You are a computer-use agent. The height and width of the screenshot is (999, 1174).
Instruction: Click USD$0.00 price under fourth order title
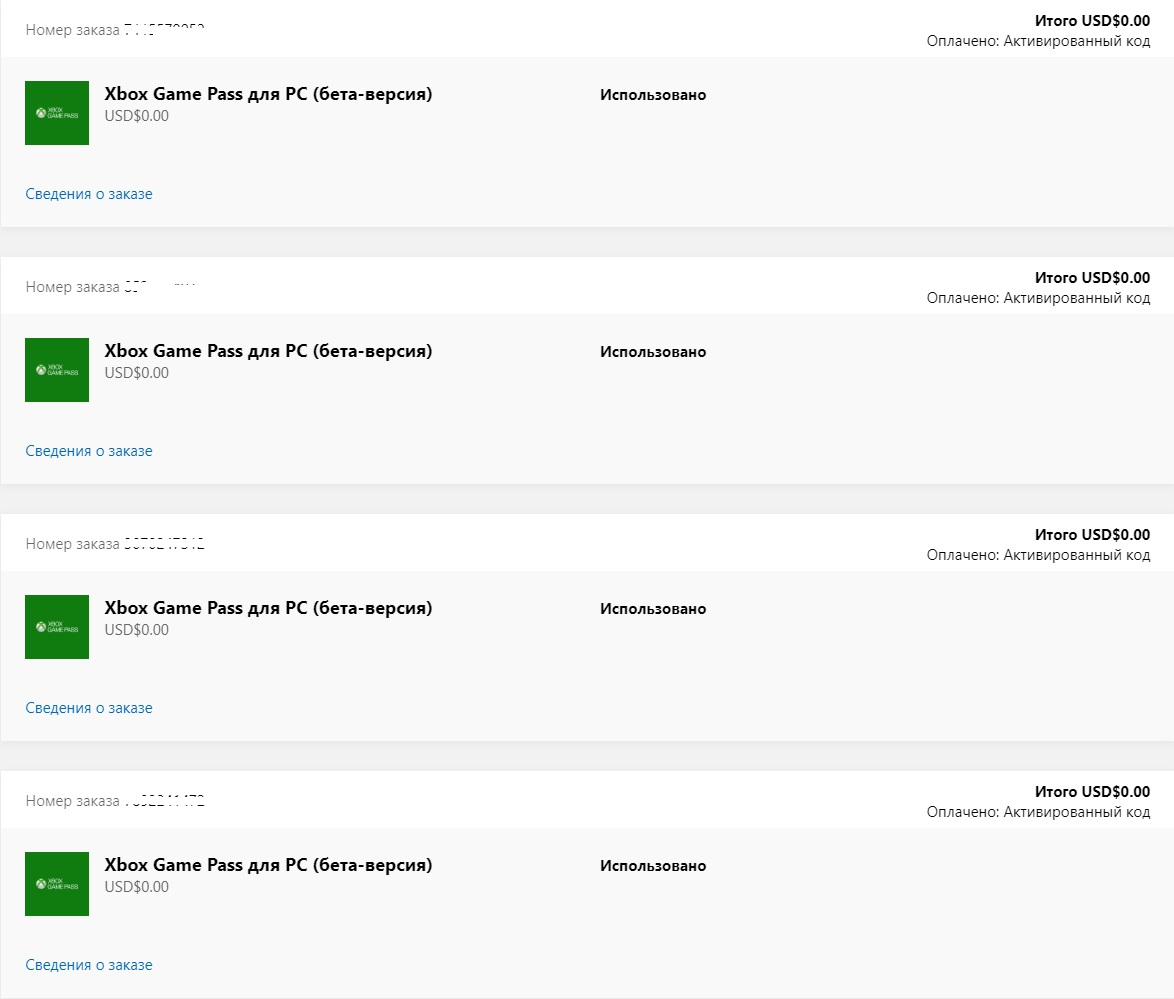coord(136,887)
